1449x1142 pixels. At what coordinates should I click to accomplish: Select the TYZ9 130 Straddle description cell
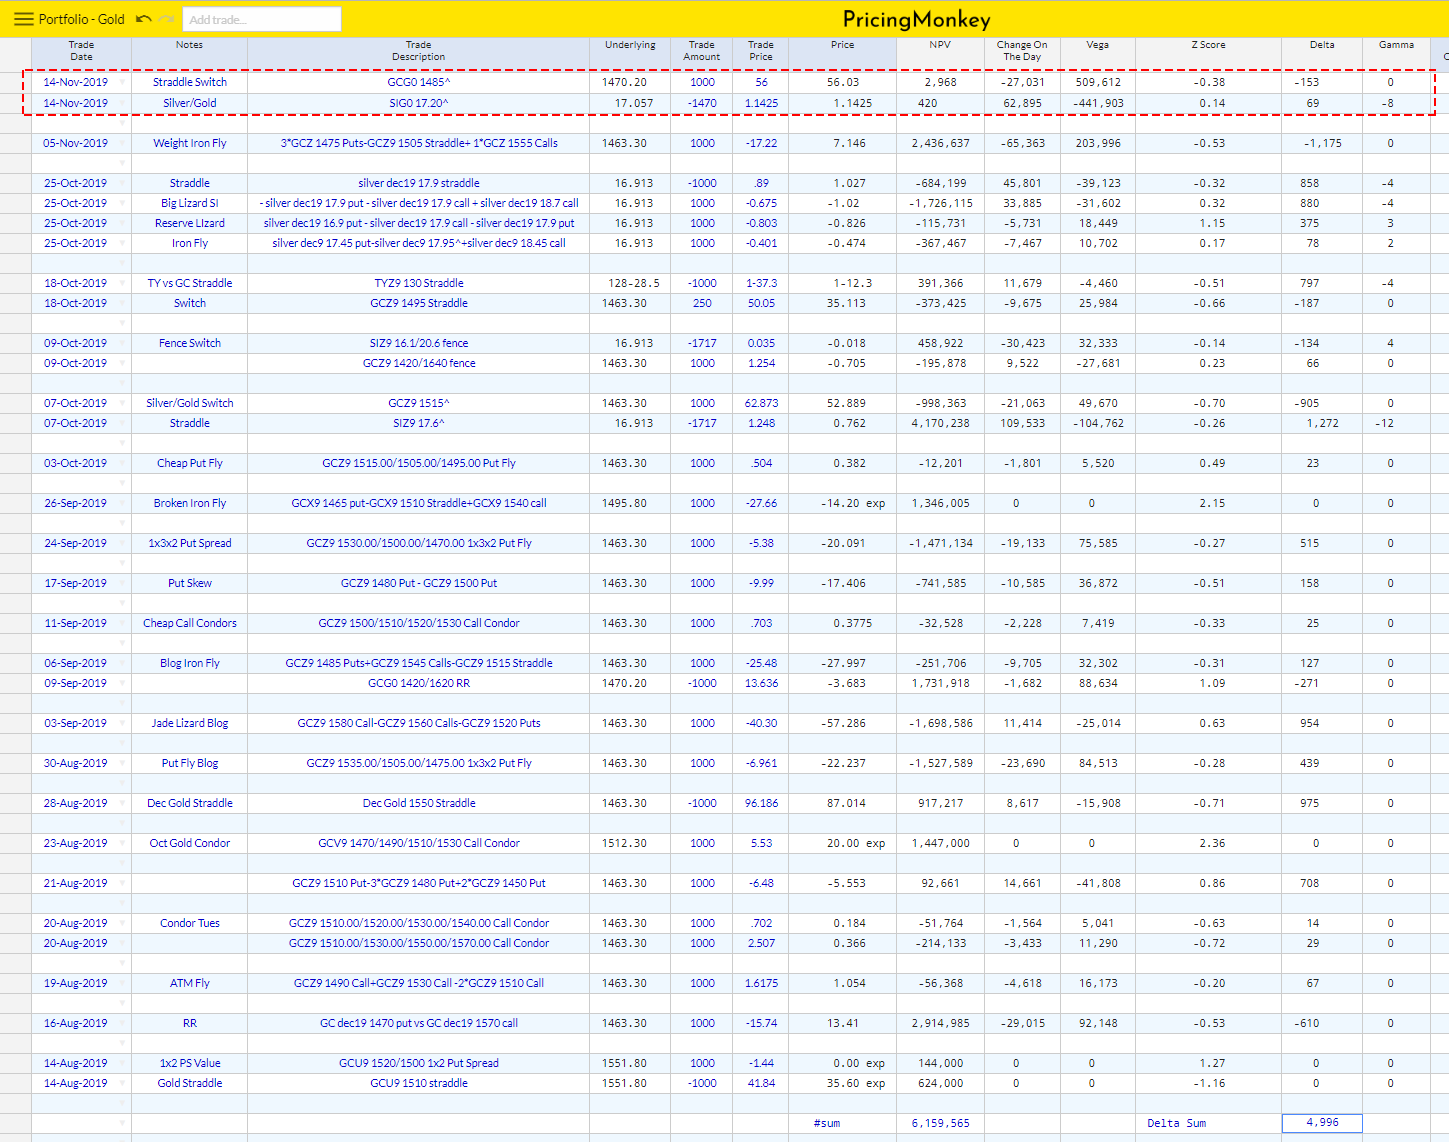coord(418,283)
